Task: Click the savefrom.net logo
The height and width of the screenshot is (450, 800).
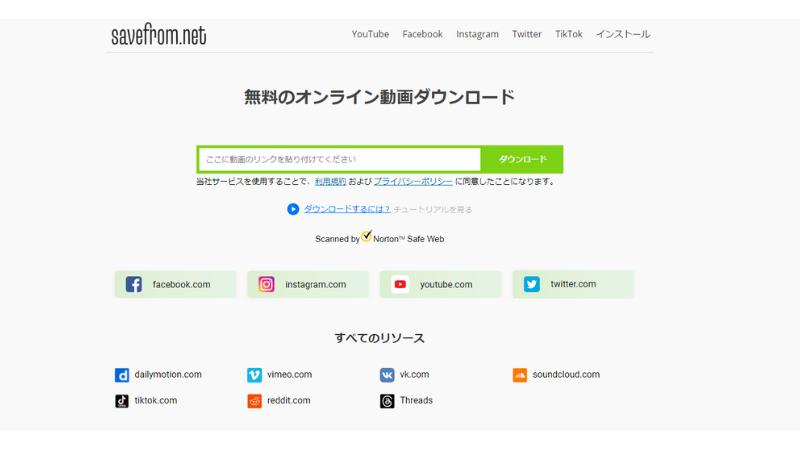Action: click(x=159, y=34)
